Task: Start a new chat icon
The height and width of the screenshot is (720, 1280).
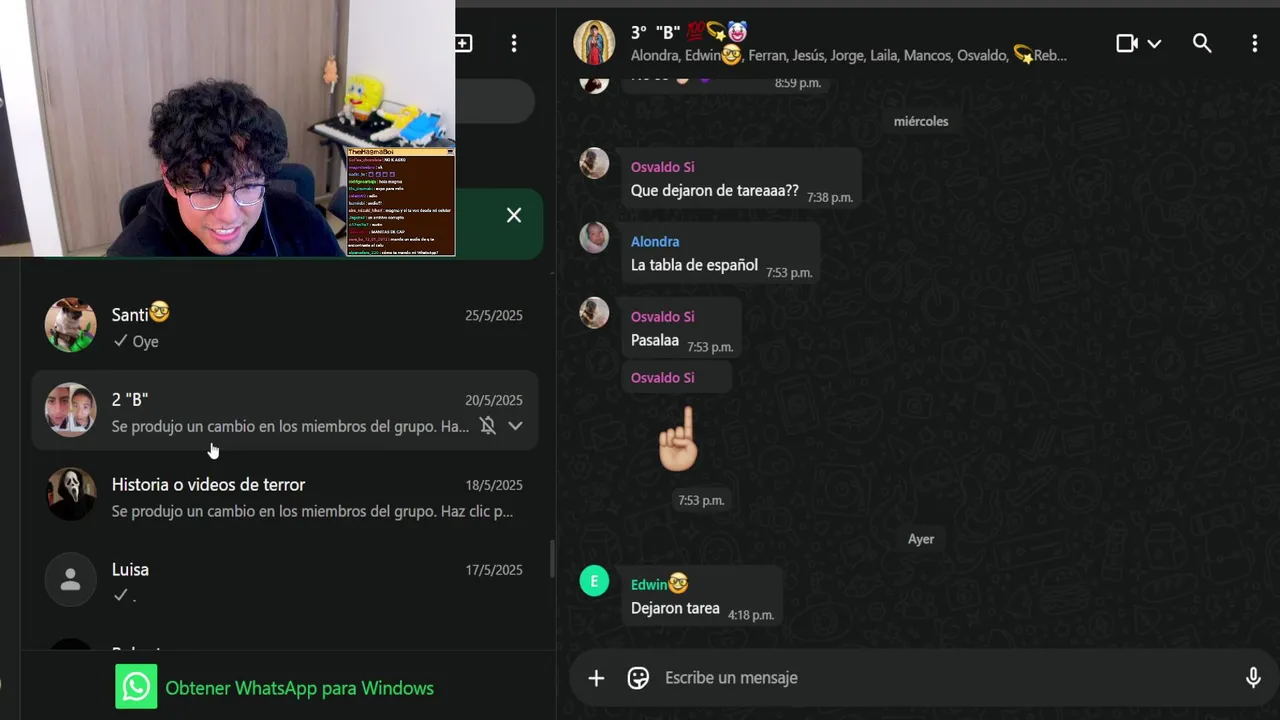Action: (464, 43)
